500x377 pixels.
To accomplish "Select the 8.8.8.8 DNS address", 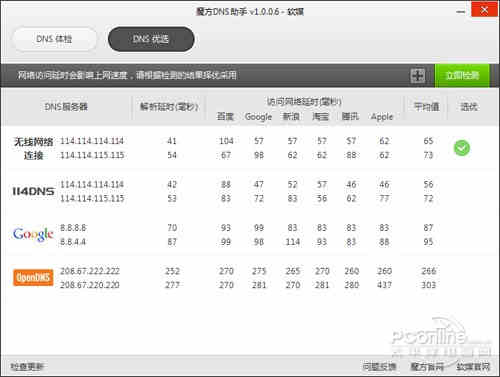I will coord(73,228).
